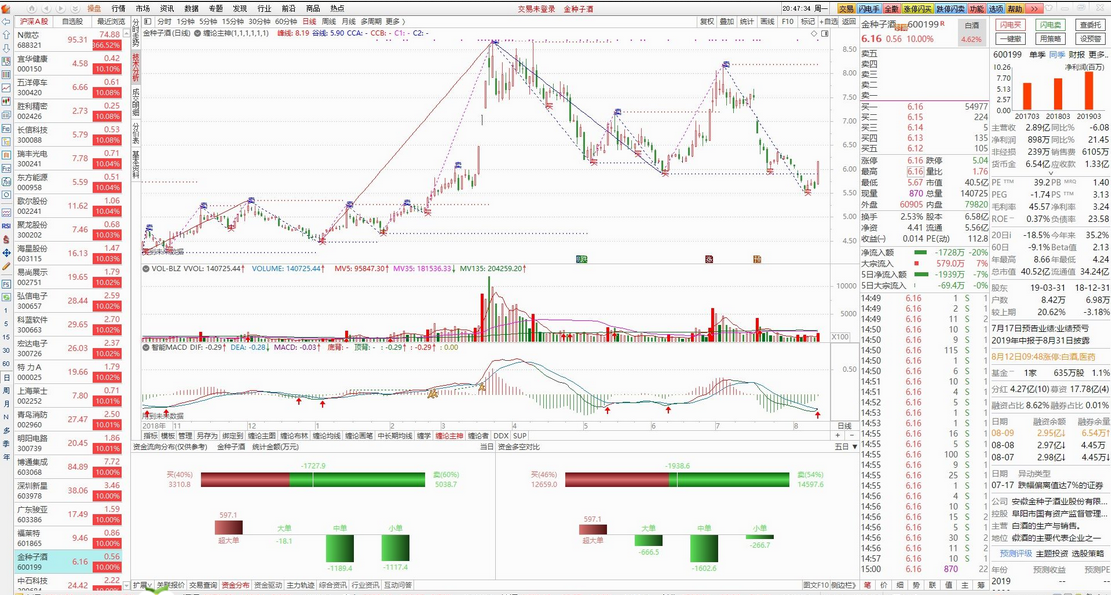Click the left-arrow icon in the left sidebar

coord(6,21)
